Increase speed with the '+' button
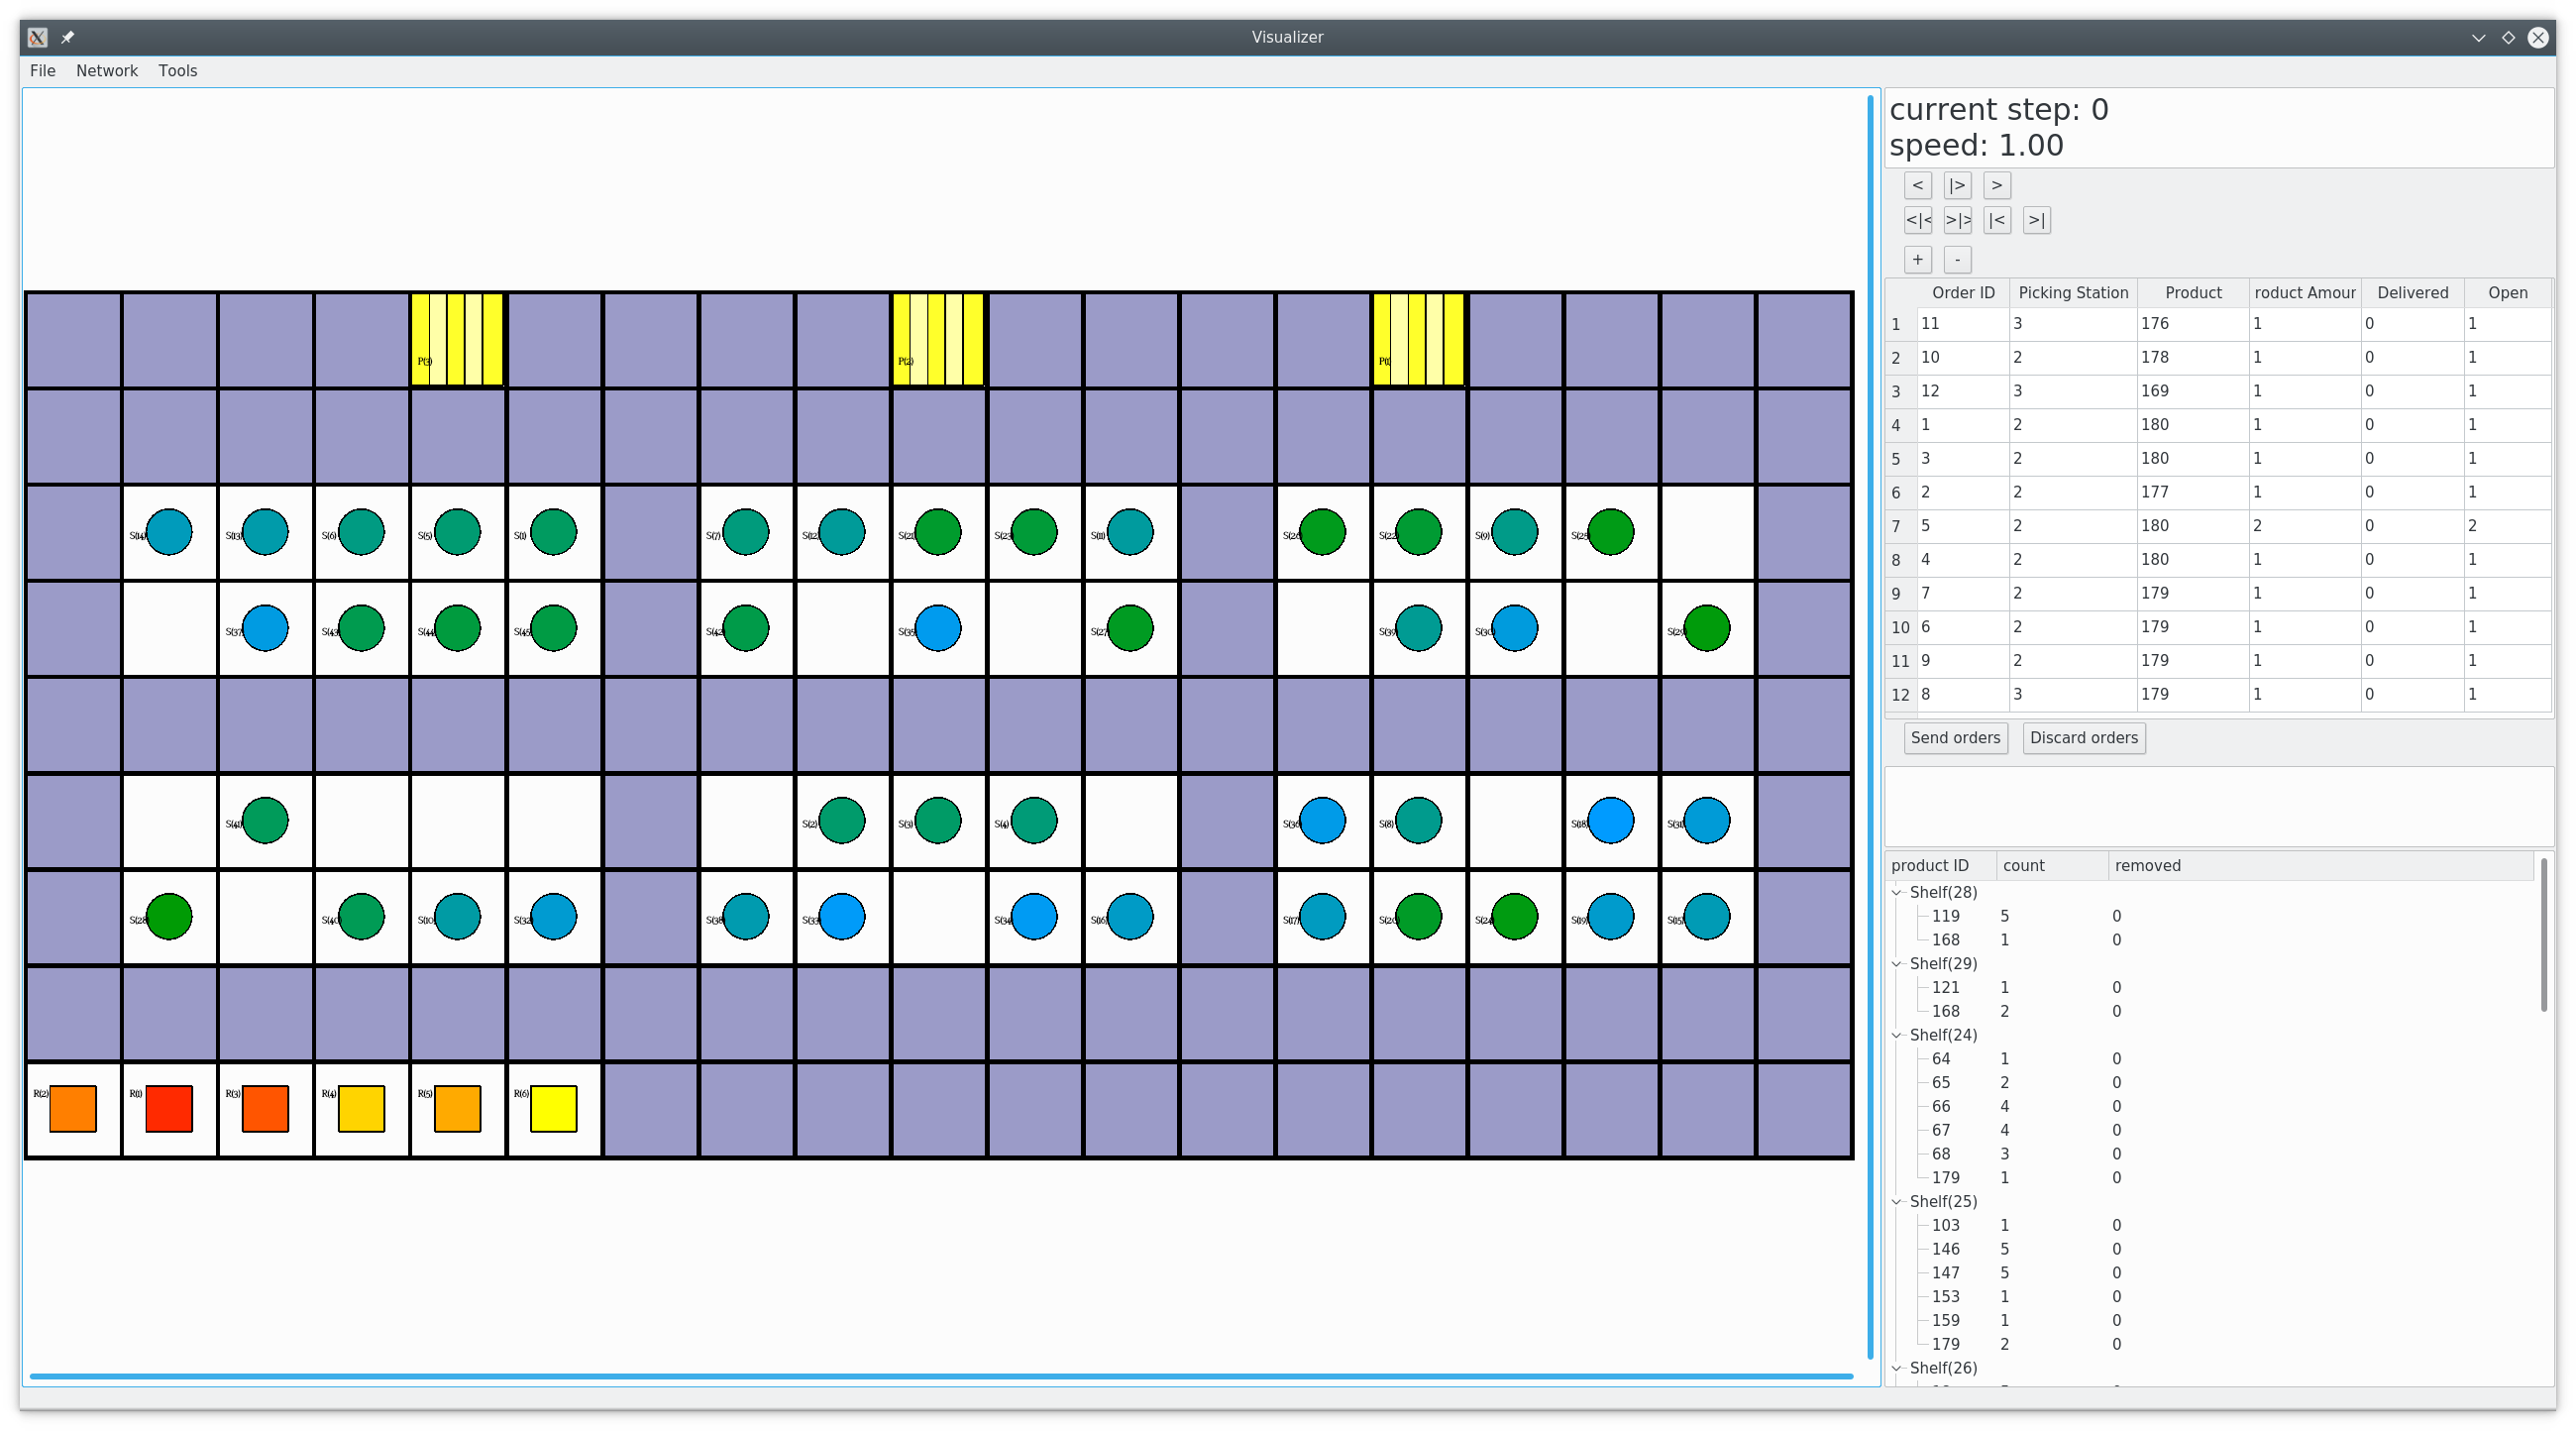Image resolution: width=2576 pixels, height=1431 pixels. [x=1917, y=260]
